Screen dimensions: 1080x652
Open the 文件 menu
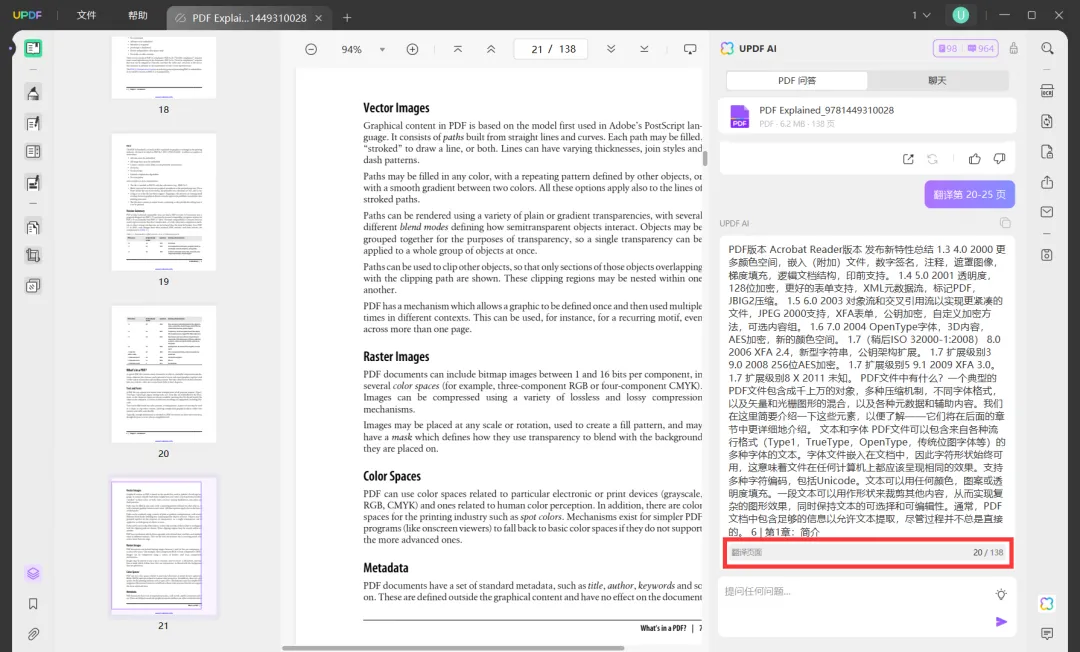[88, 15]
